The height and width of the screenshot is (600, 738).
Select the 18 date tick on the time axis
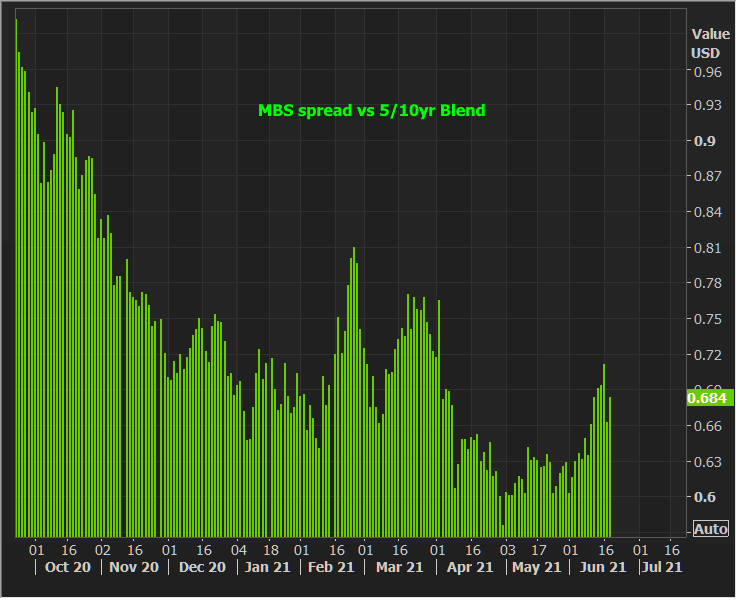tap(271, 549)
